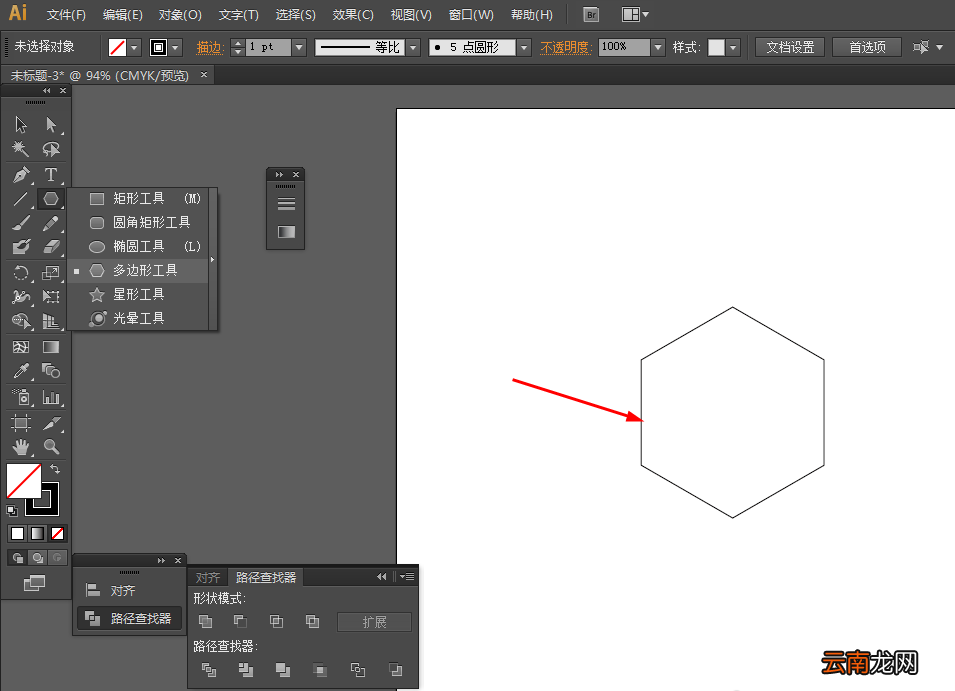Image resolution: width=955 pixels, height=691 pixels.
Task: Select the Shape Builder tool
Action: click(x=21, y=321)
